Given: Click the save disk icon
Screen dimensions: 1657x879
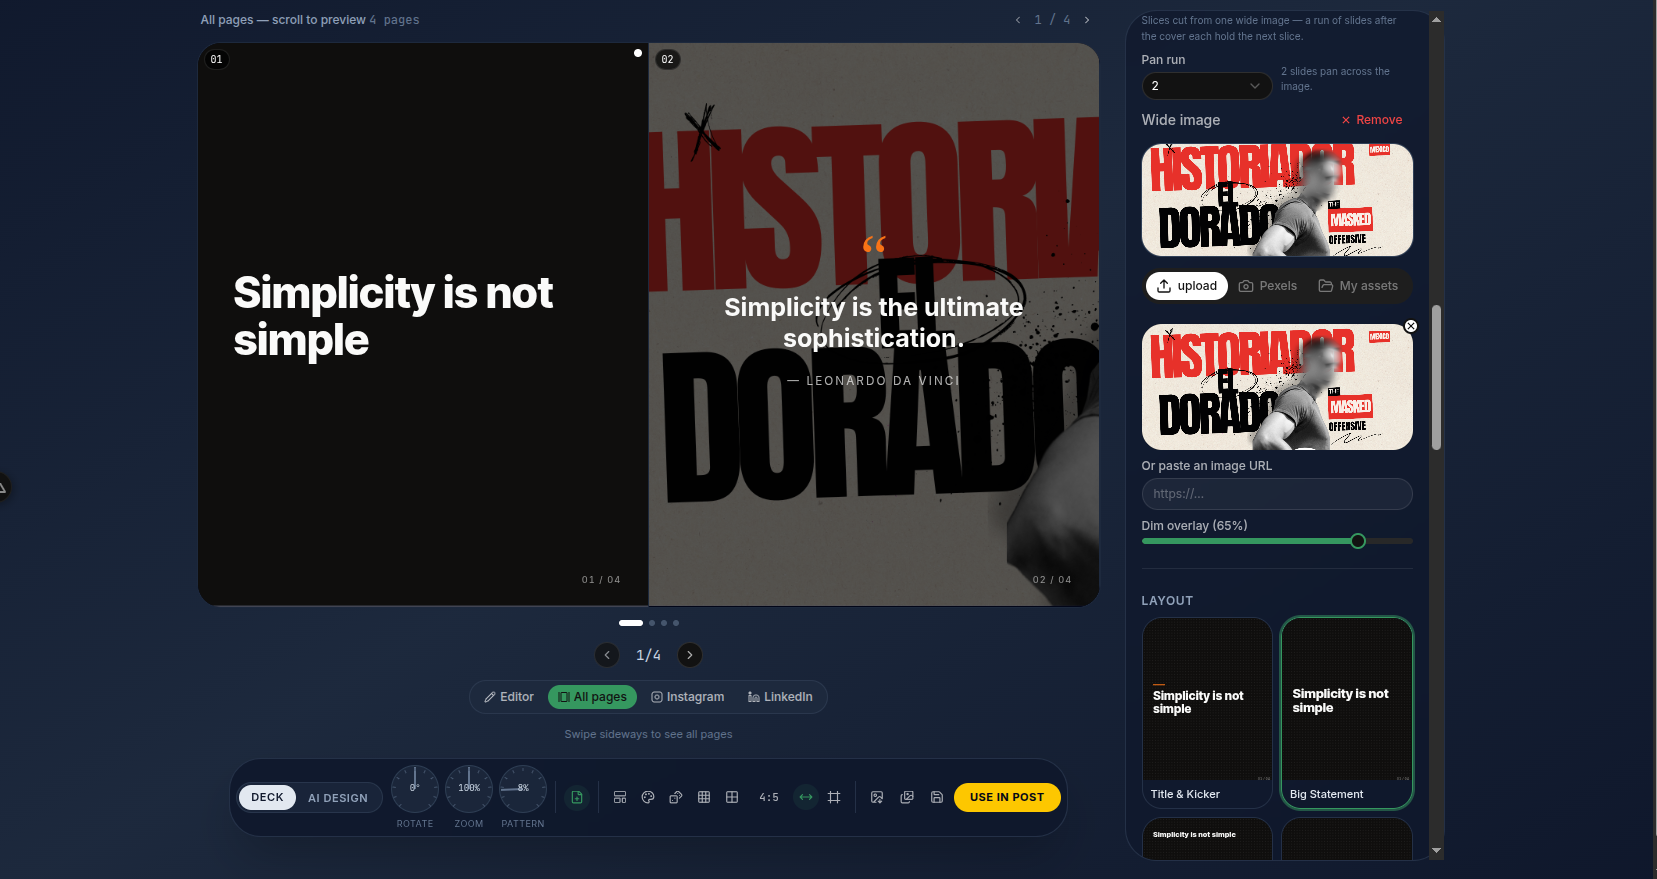Looking at the screenshot, I should (937, 797).
